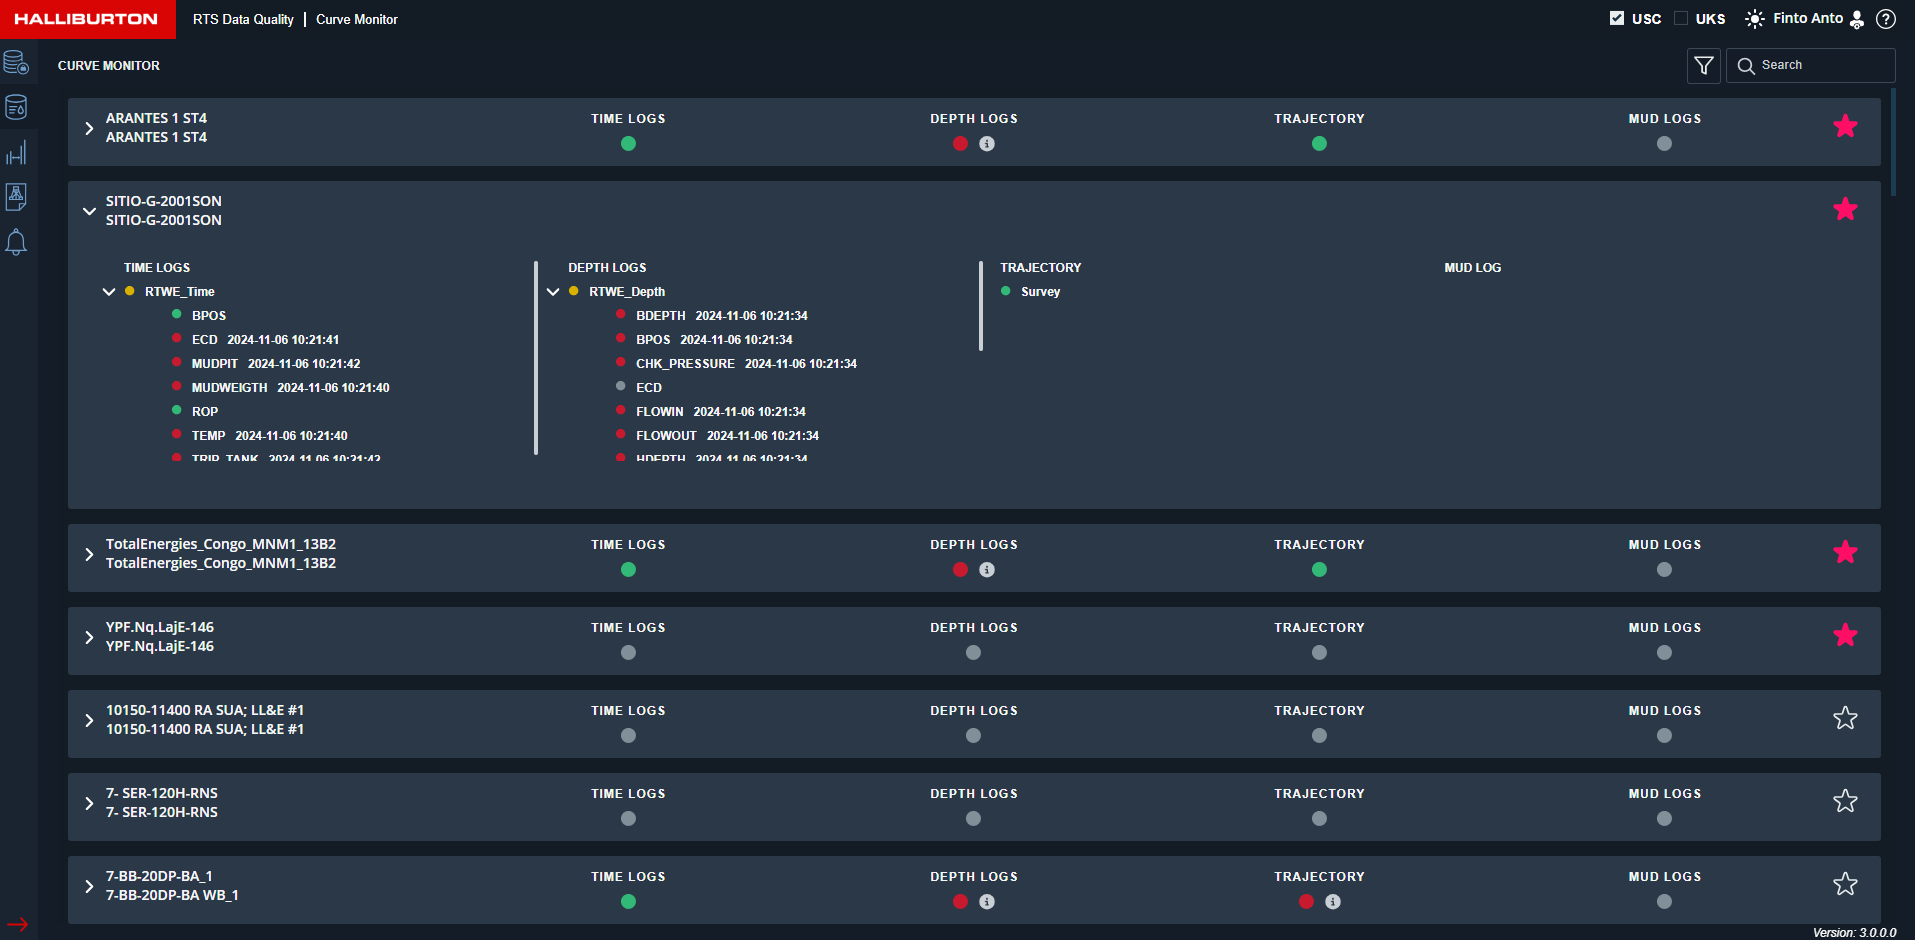Collapse the RTWE_Depth log group
Viewport: 1915px width, 940px height.
pos(553,292)
